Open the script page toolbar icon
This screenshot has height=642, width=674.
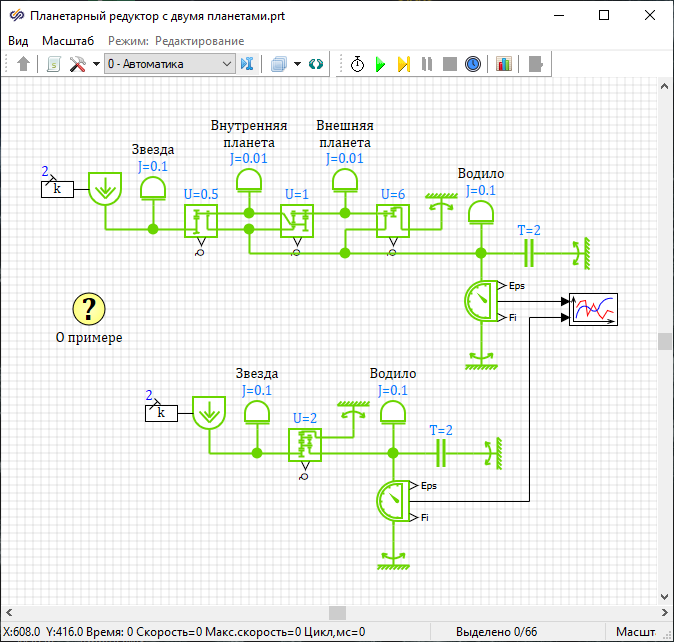coord(53,64)
